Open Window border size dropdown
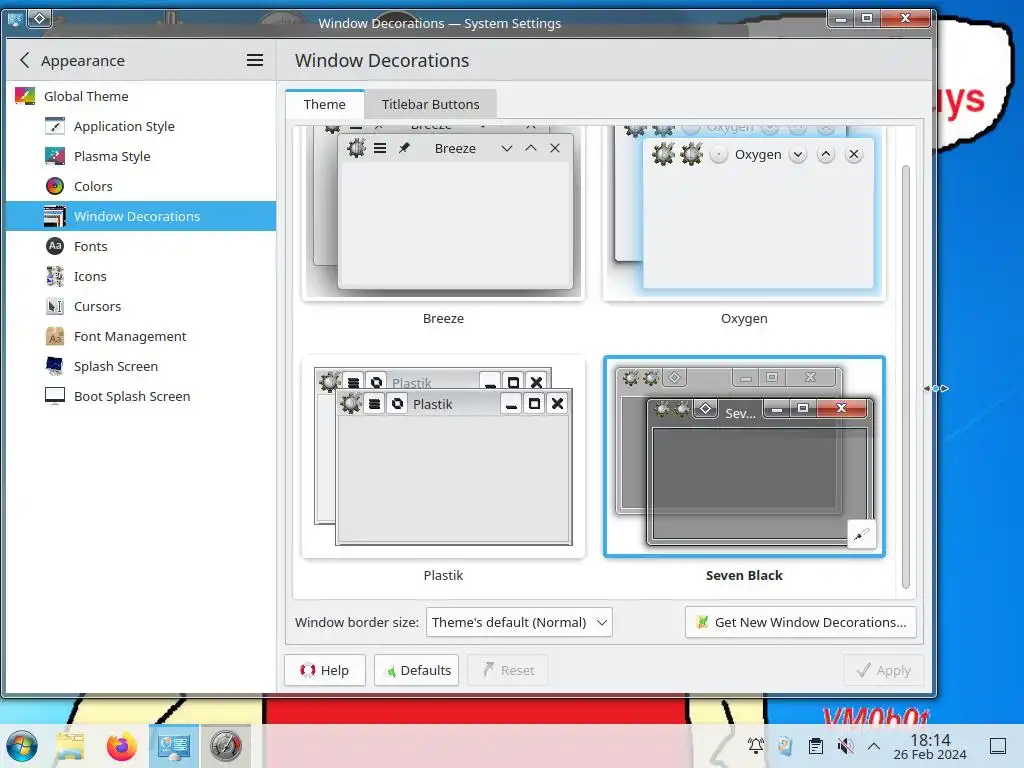 (x=519, y=622)
